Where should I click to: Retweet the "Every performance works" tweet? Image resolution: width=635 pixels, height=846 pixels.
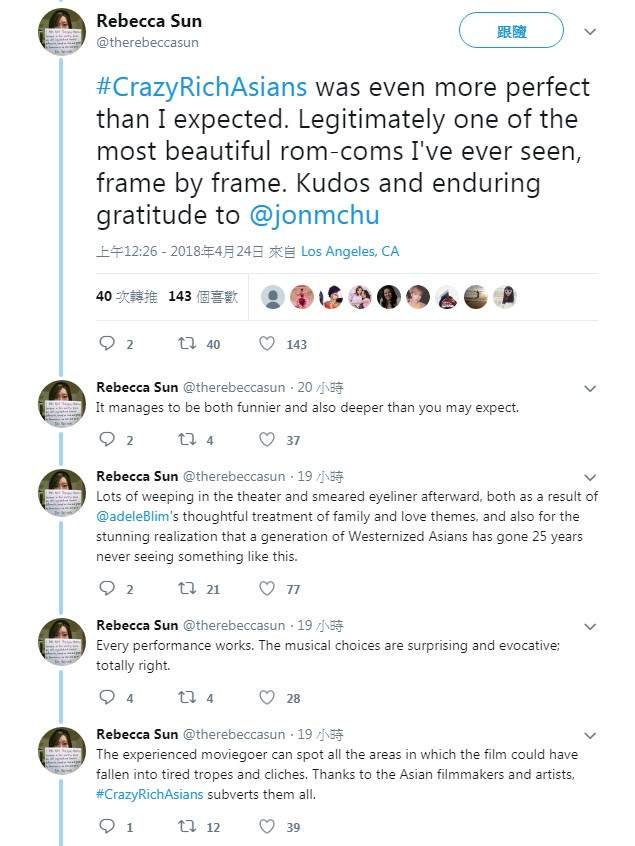click(x=186, y=698)
